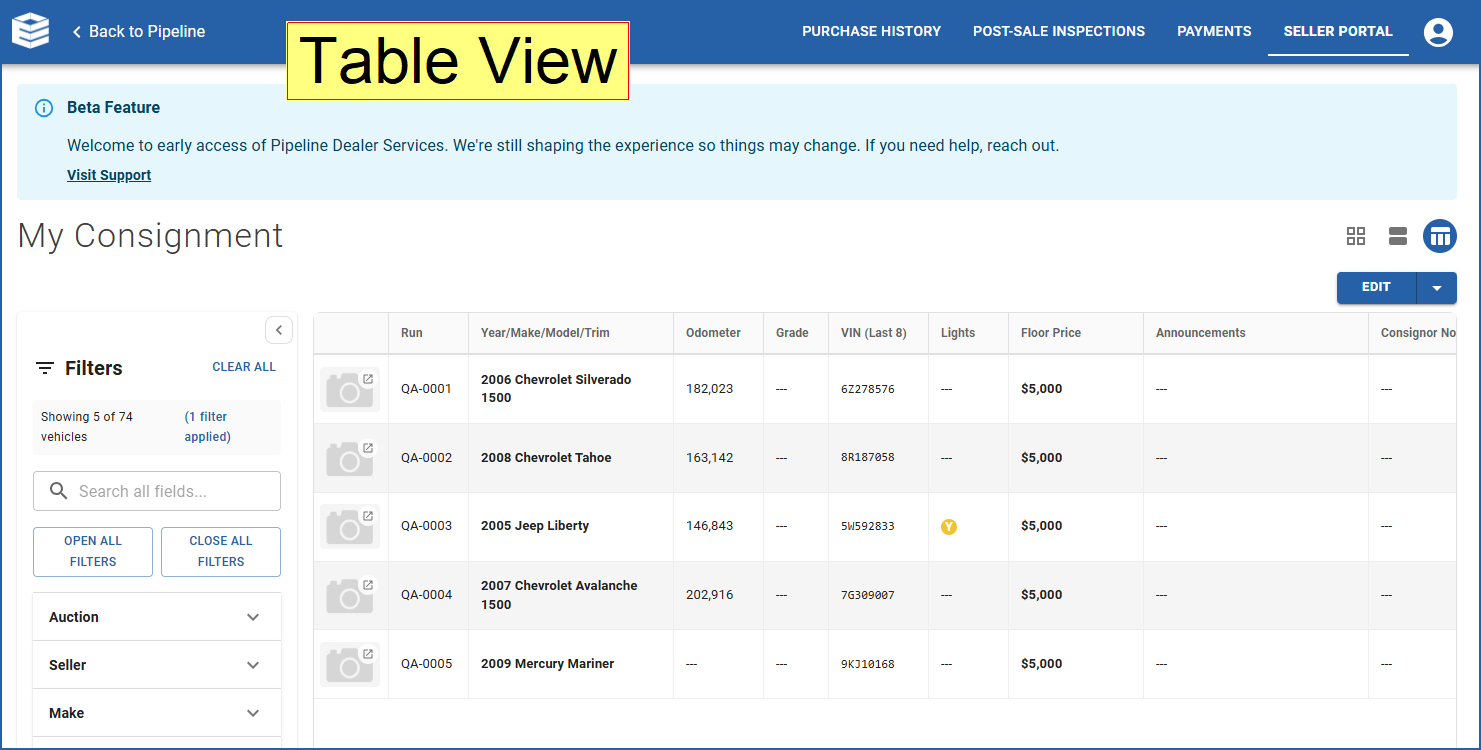Click odometer value 182,023

click(x=710, y=389)
